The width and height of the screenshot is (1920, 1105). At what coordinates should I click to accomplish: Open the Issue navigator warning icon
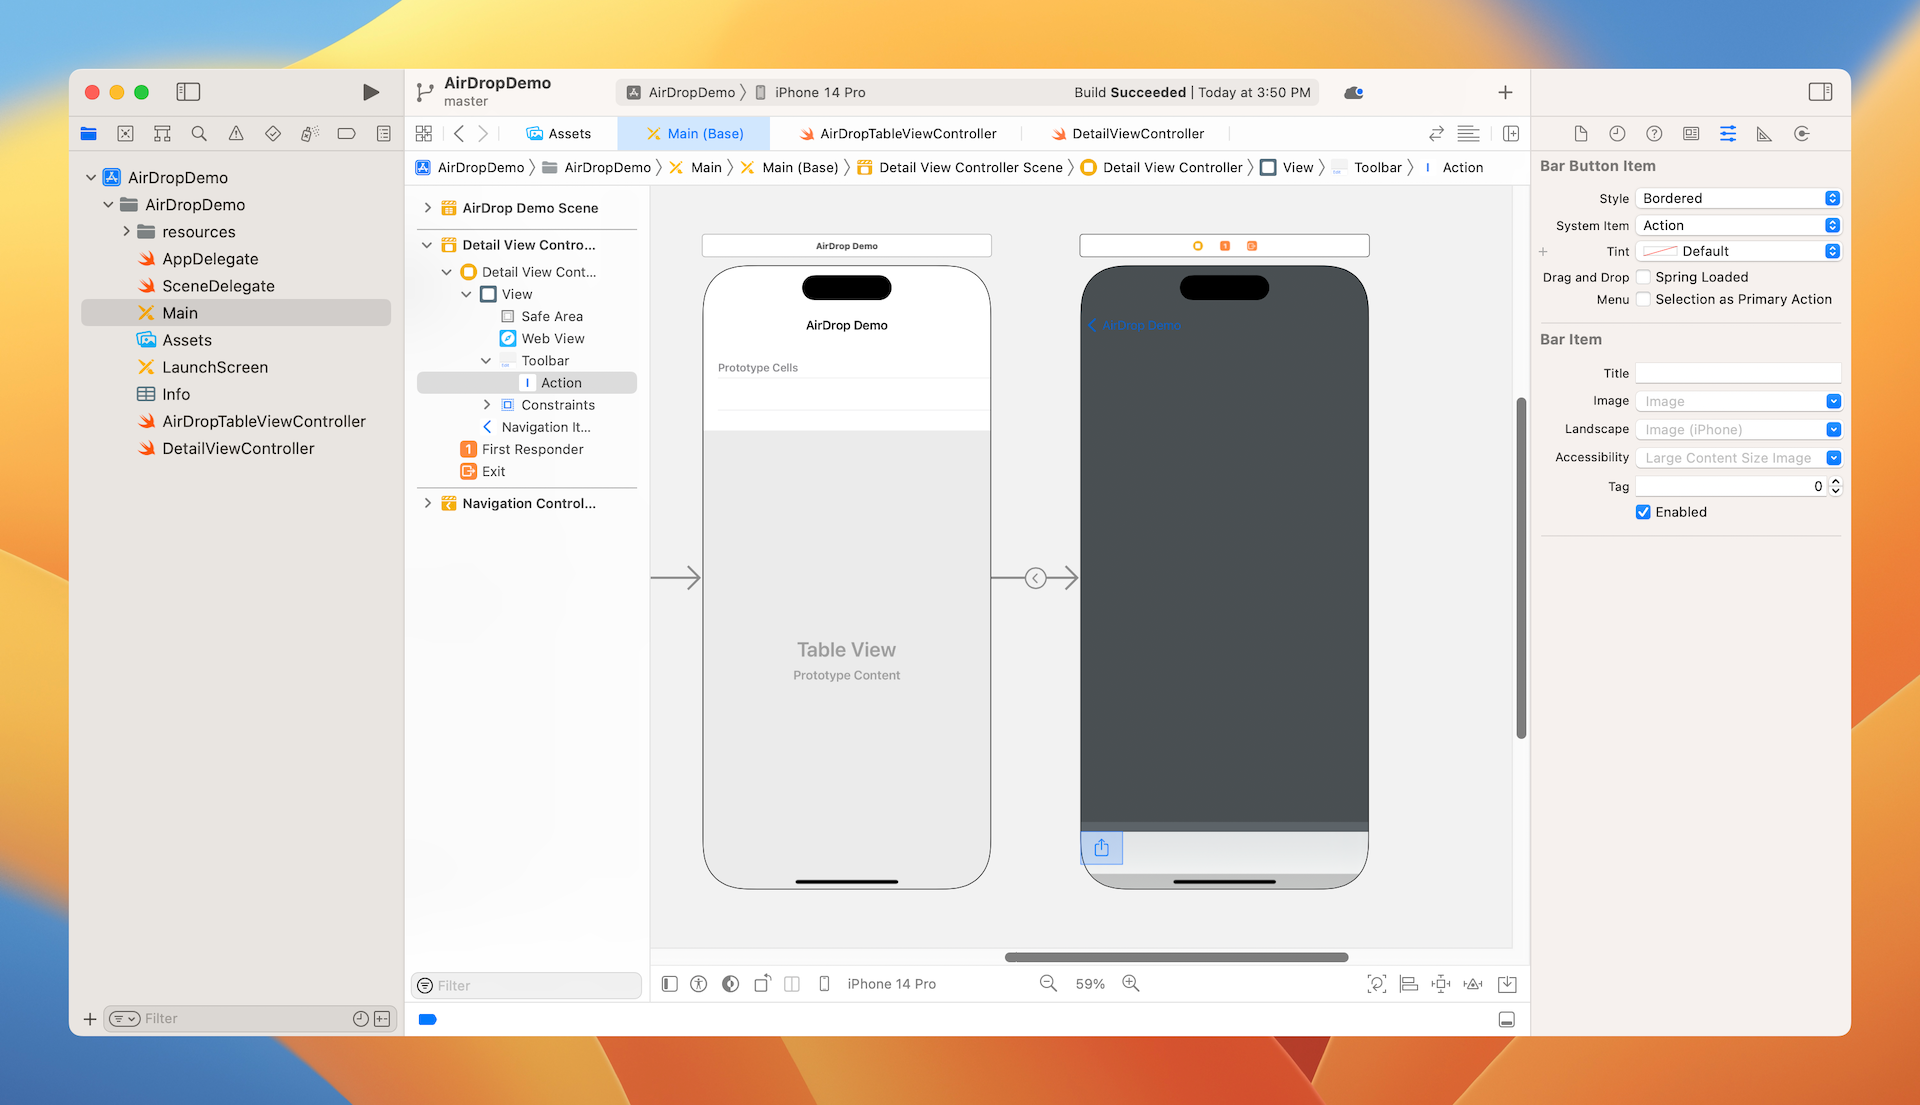tap(236, 133)
